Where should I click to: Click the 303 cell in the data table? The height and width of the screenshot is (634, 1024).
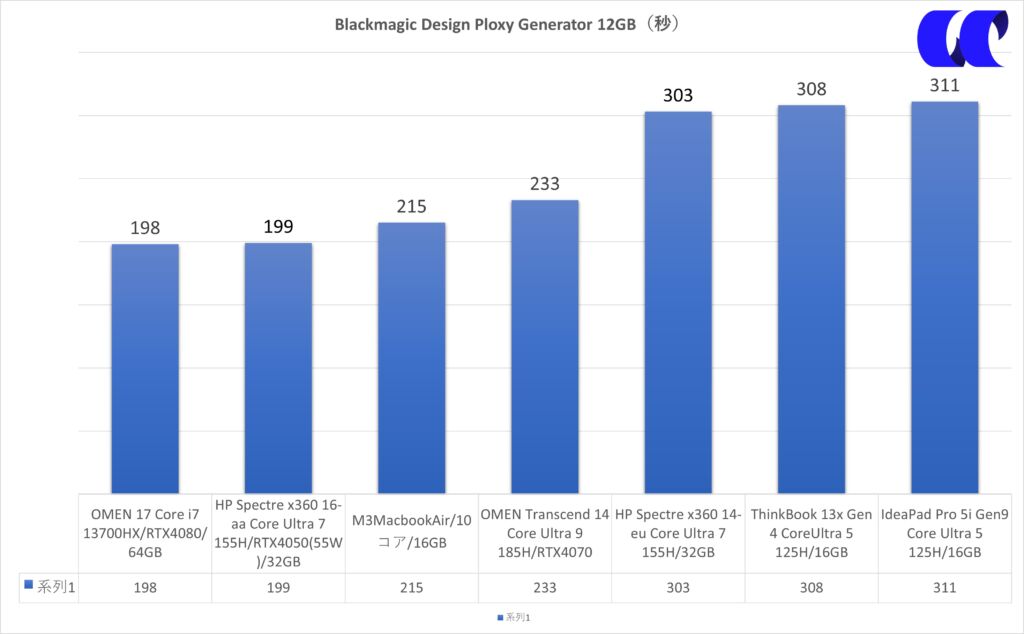pos(678,588)
